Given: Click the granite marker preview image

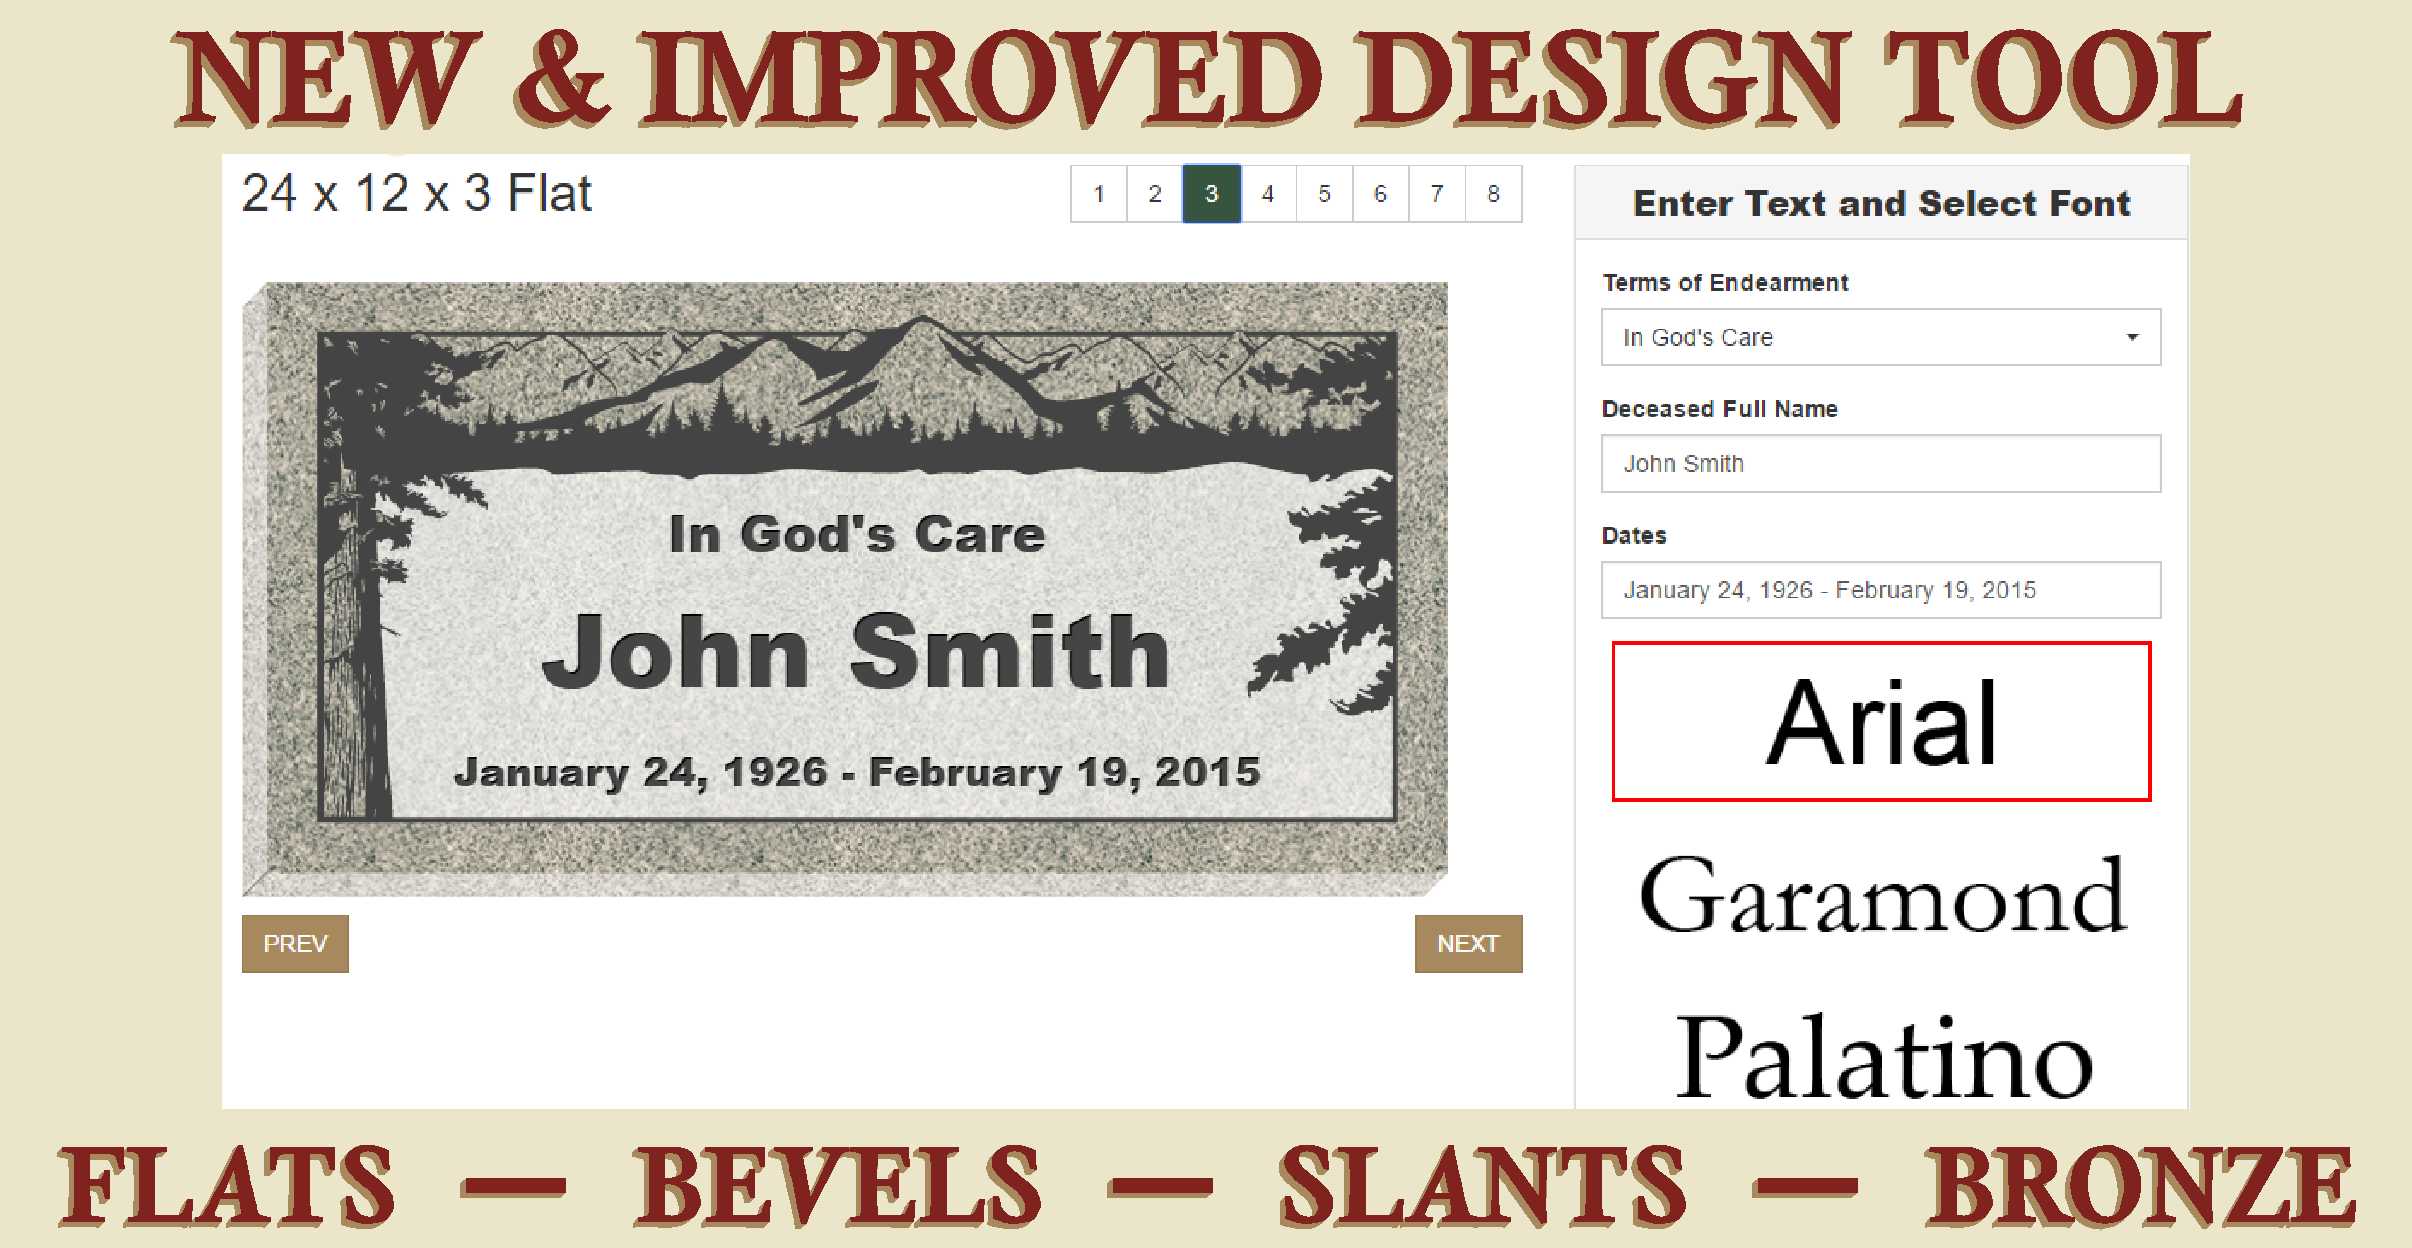Looking at the screenshot, I should 845,588.
